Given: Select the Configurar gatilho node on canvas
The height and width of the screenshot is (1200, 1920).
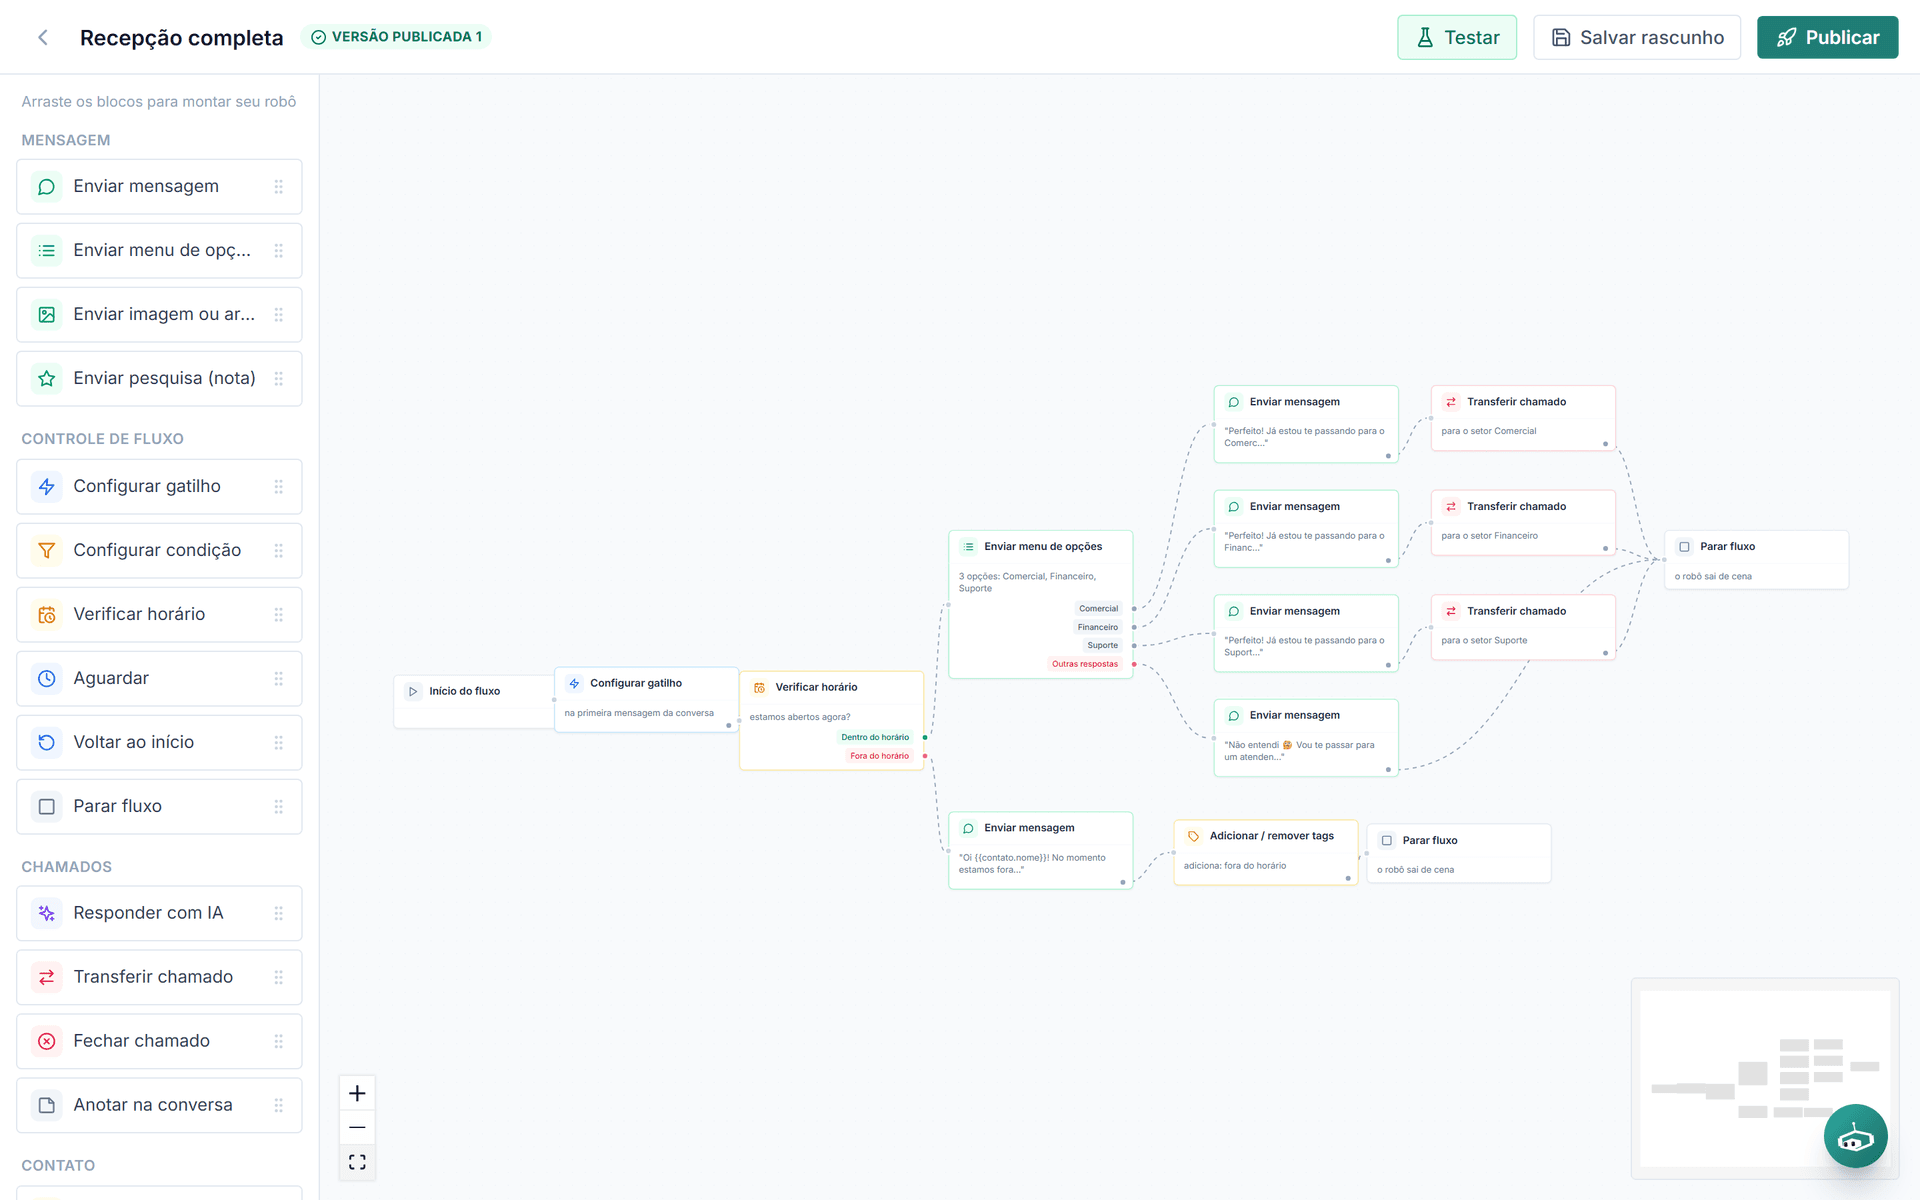Looking at the screenshot, I should click(x=646, y=699).
